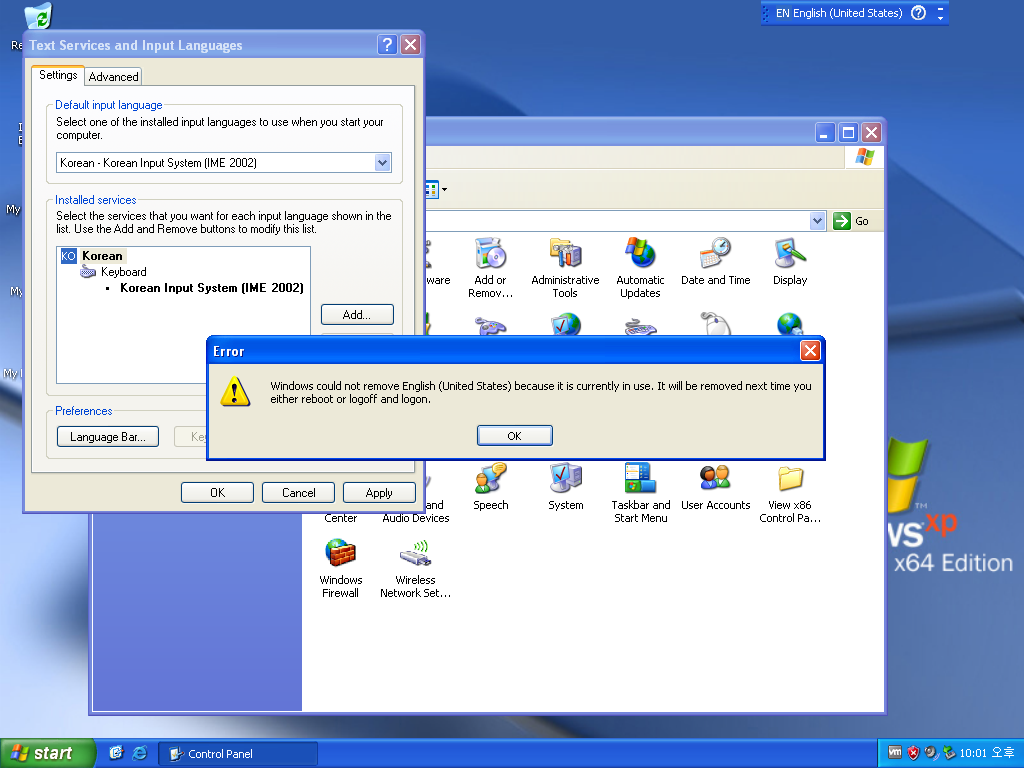Open Windows Firewall icon

[340, 568]
